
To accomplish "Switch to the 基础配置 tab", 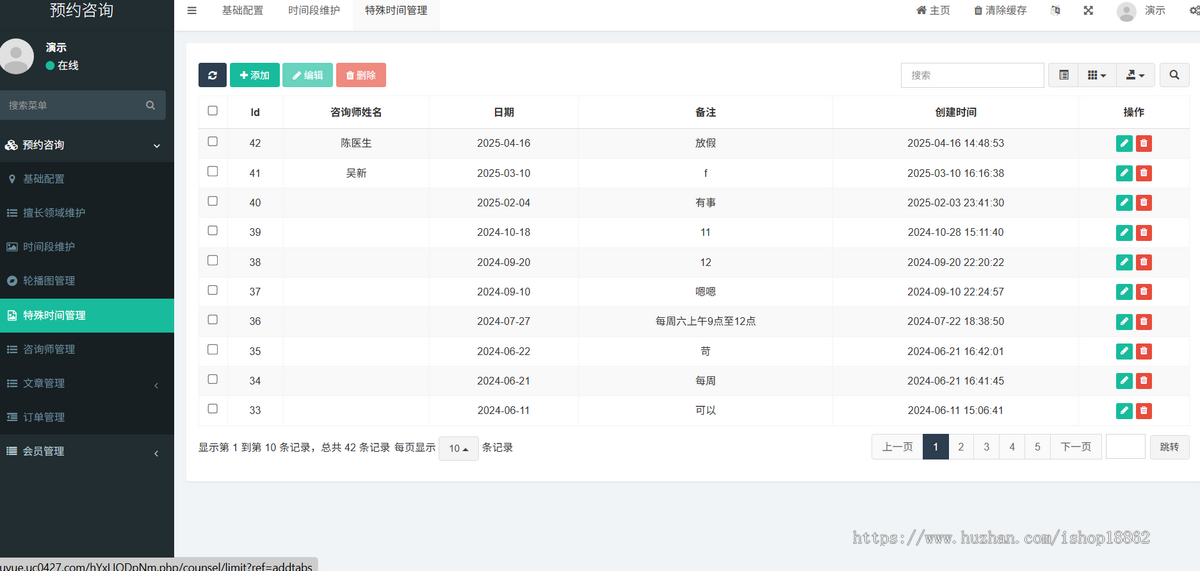I will [242, 11].
